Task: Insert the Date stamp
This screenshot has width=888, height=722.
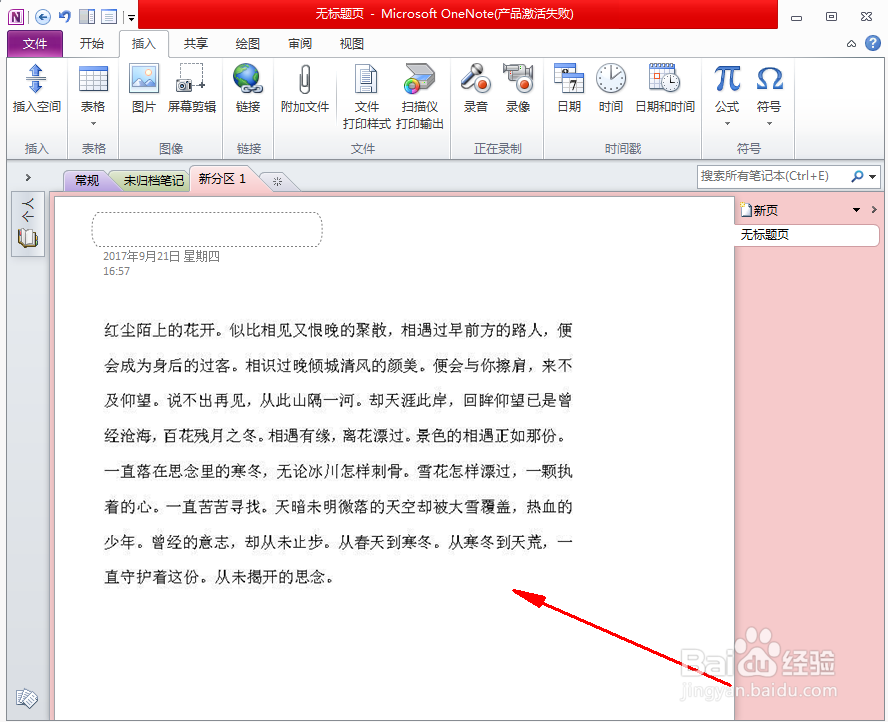Action: [569, 78]
